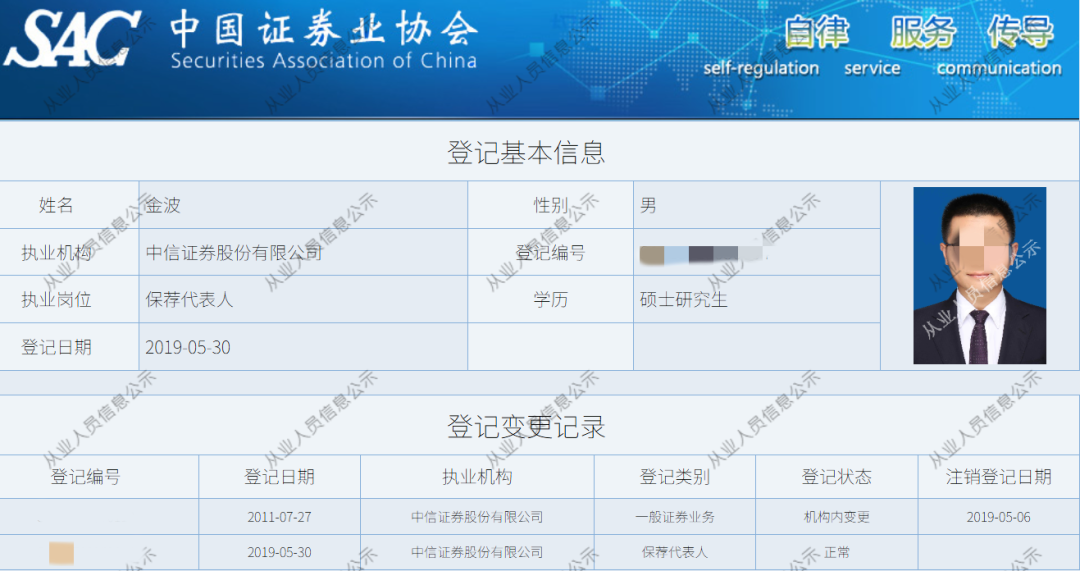The height and width of the screenshot is (571, 1080).
Task: Click the profile photo thumbnail
Action: 979,276
